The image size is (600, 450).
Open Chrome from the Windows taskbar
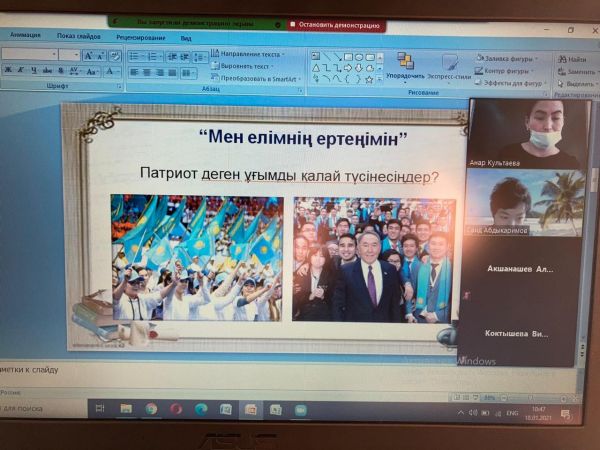[x=152, y=409]
